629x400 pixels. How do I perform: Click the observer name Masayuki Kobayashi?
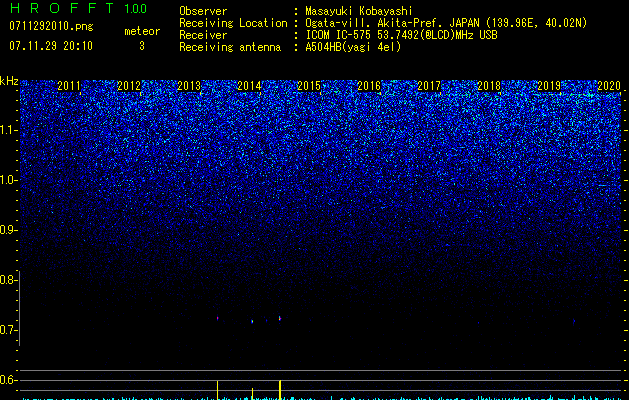click(359, 11)
